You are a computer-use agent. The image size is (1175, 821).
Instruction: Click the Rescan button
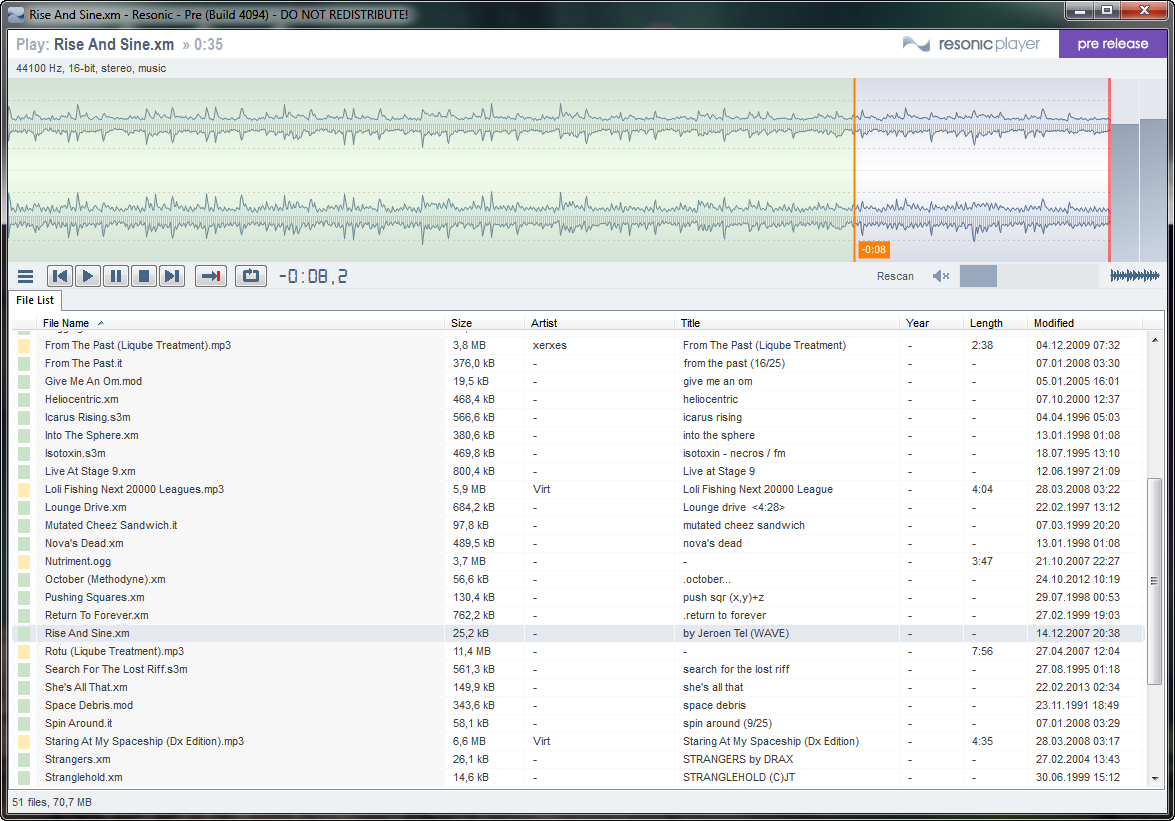pyautogui.click(x=895, y=277)
